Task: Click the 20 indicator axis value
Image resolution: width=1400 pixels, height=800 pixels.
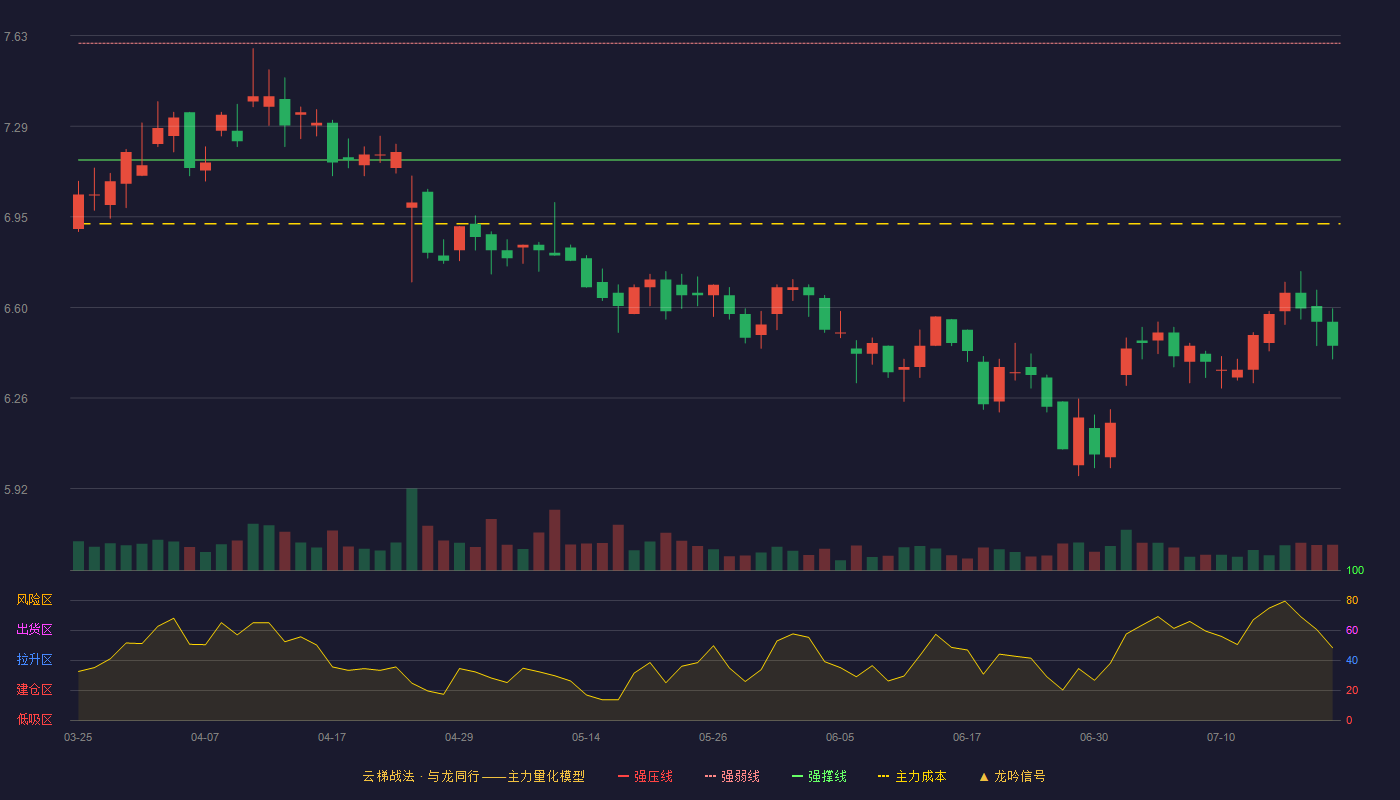Action: (x=1352, y=690)
